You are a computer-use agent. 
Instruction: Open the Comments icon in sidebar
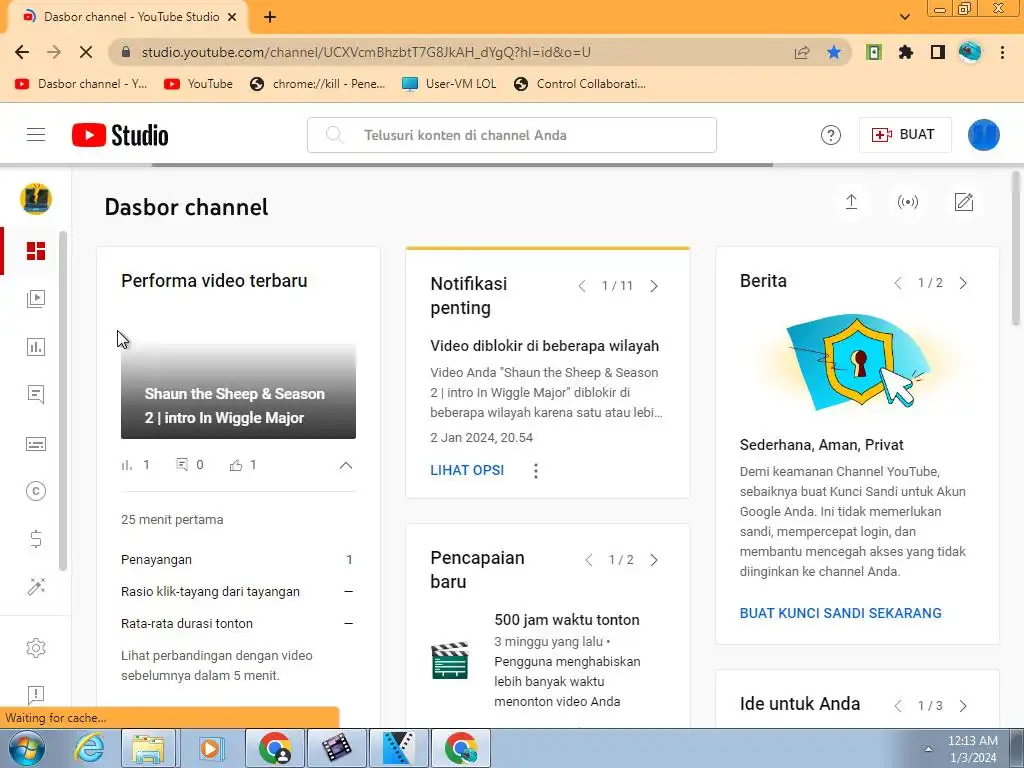click(x=36, y=394)
